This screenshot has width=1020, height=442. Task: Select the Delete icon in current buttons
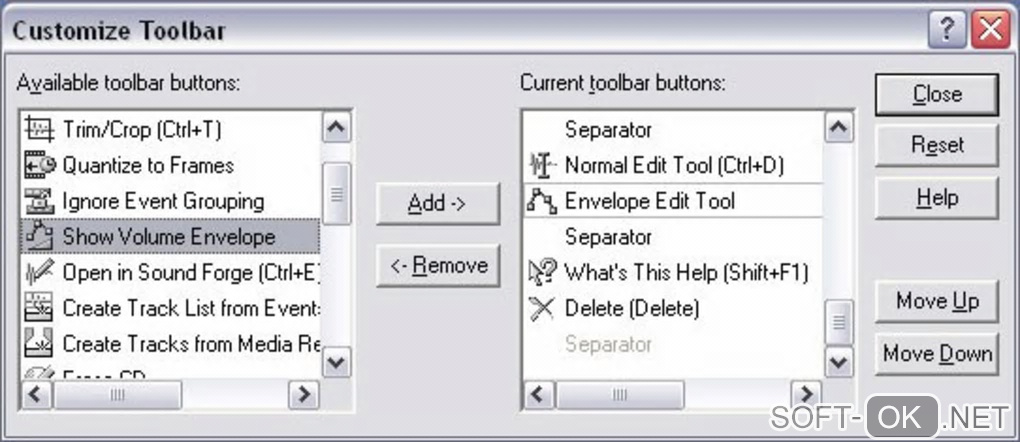click(542, 308)
